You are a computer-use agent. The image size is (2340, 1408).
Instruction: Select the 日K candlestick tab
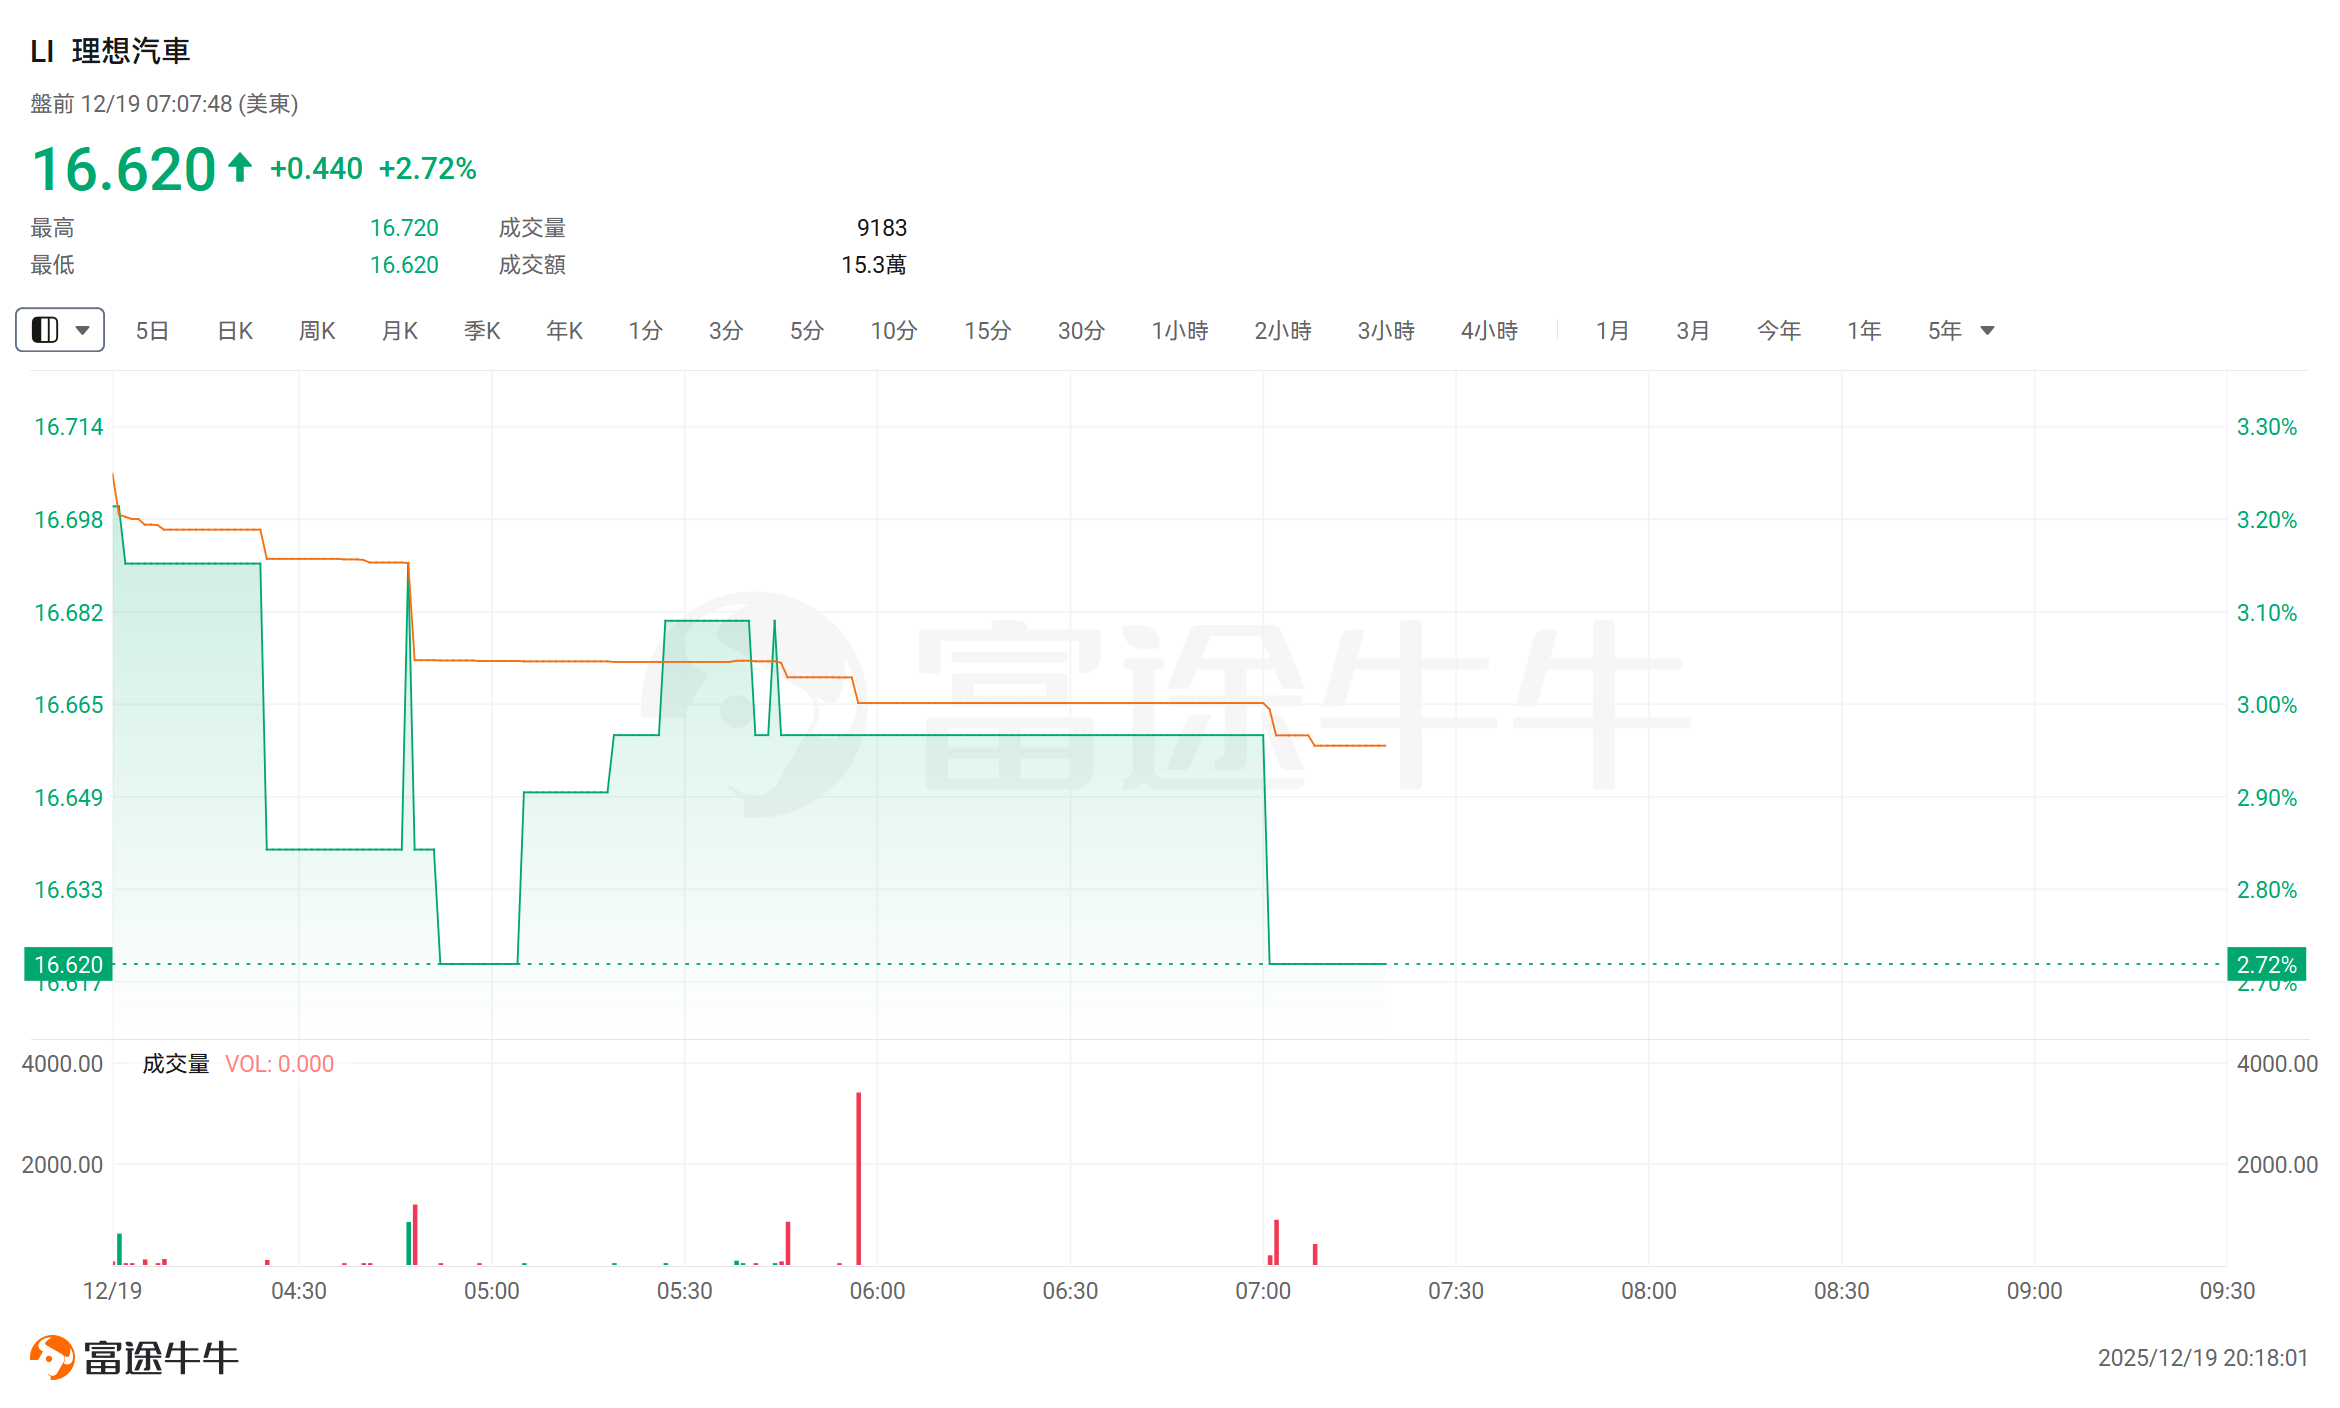[235, 330]
